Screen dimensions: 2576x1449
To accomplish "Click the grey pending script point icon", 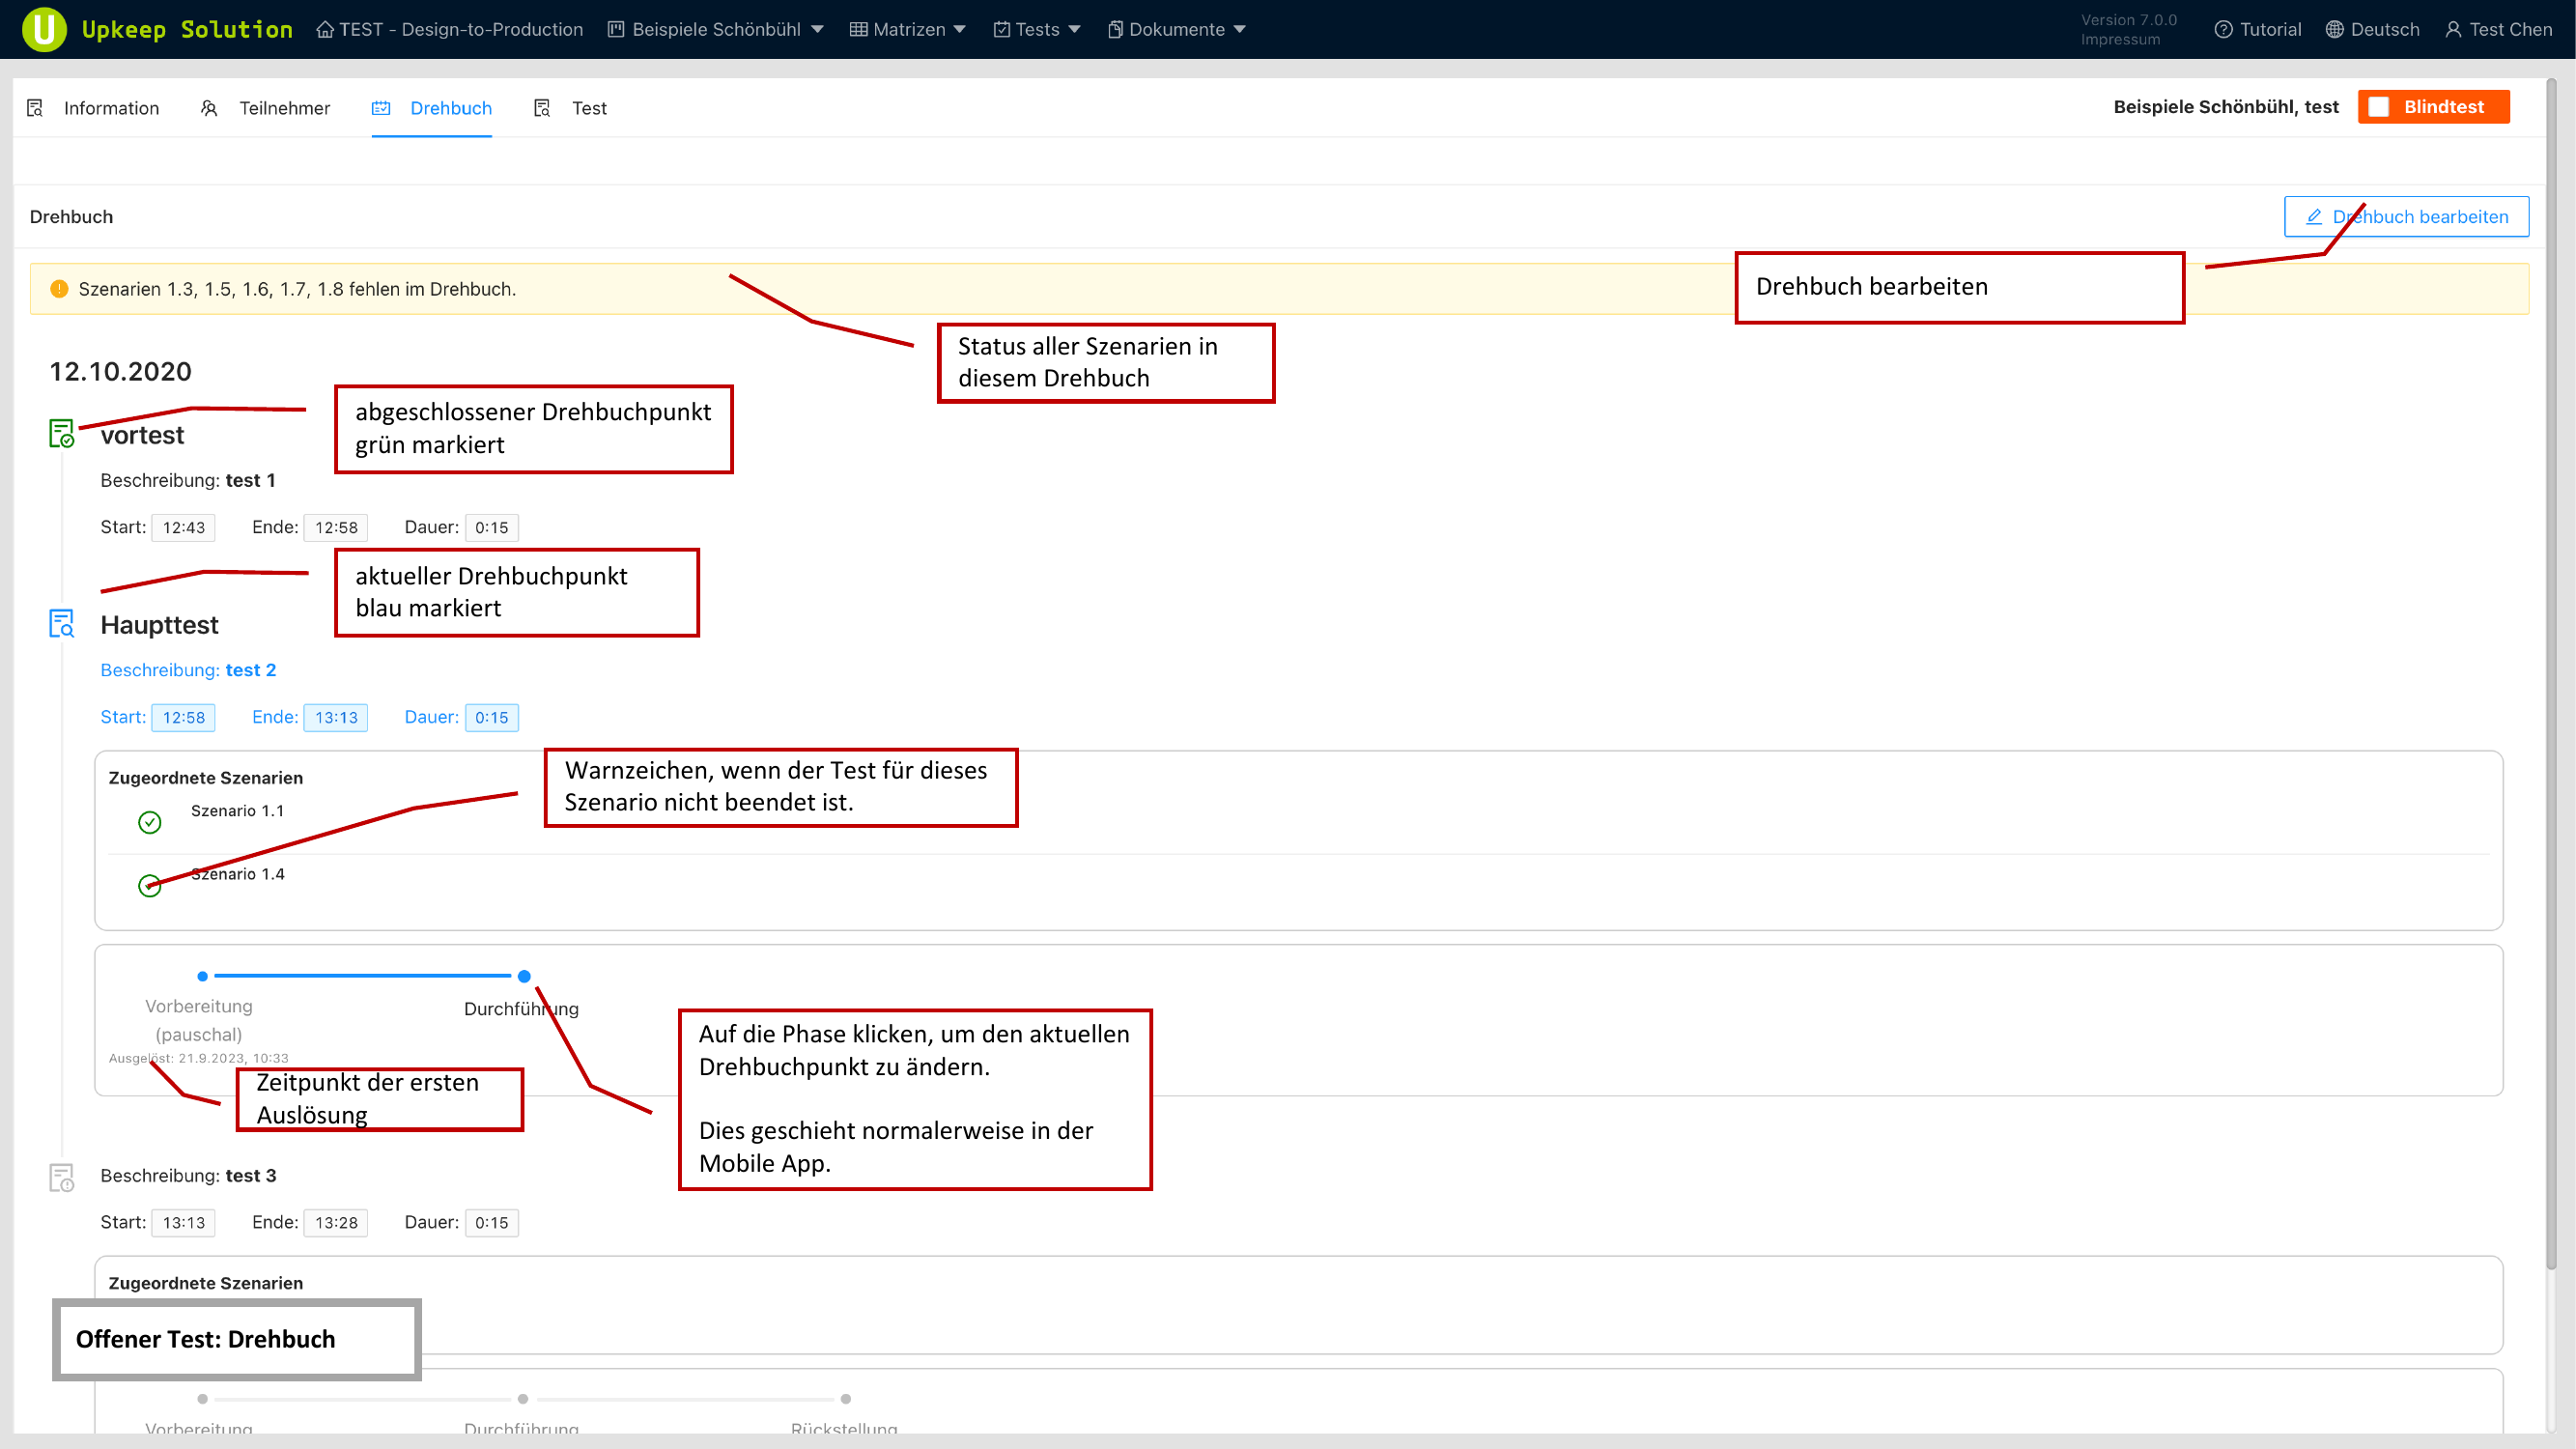I will coord(61,1178).
